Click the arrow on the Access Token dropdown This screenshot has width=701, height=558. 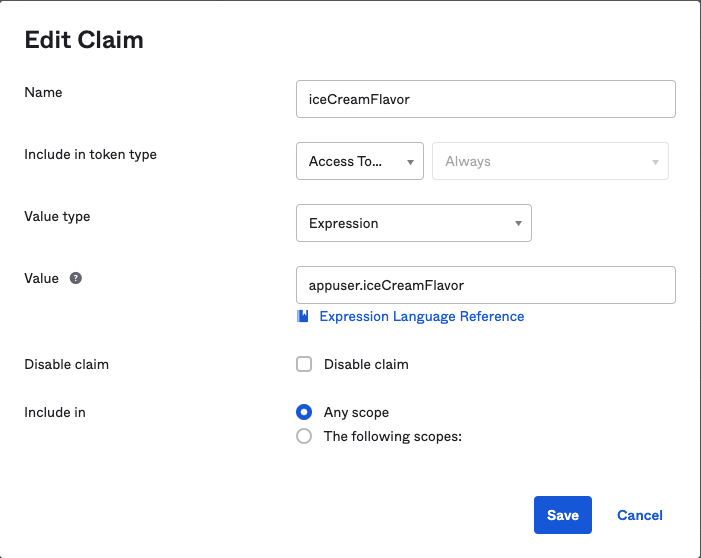[410, 161]
